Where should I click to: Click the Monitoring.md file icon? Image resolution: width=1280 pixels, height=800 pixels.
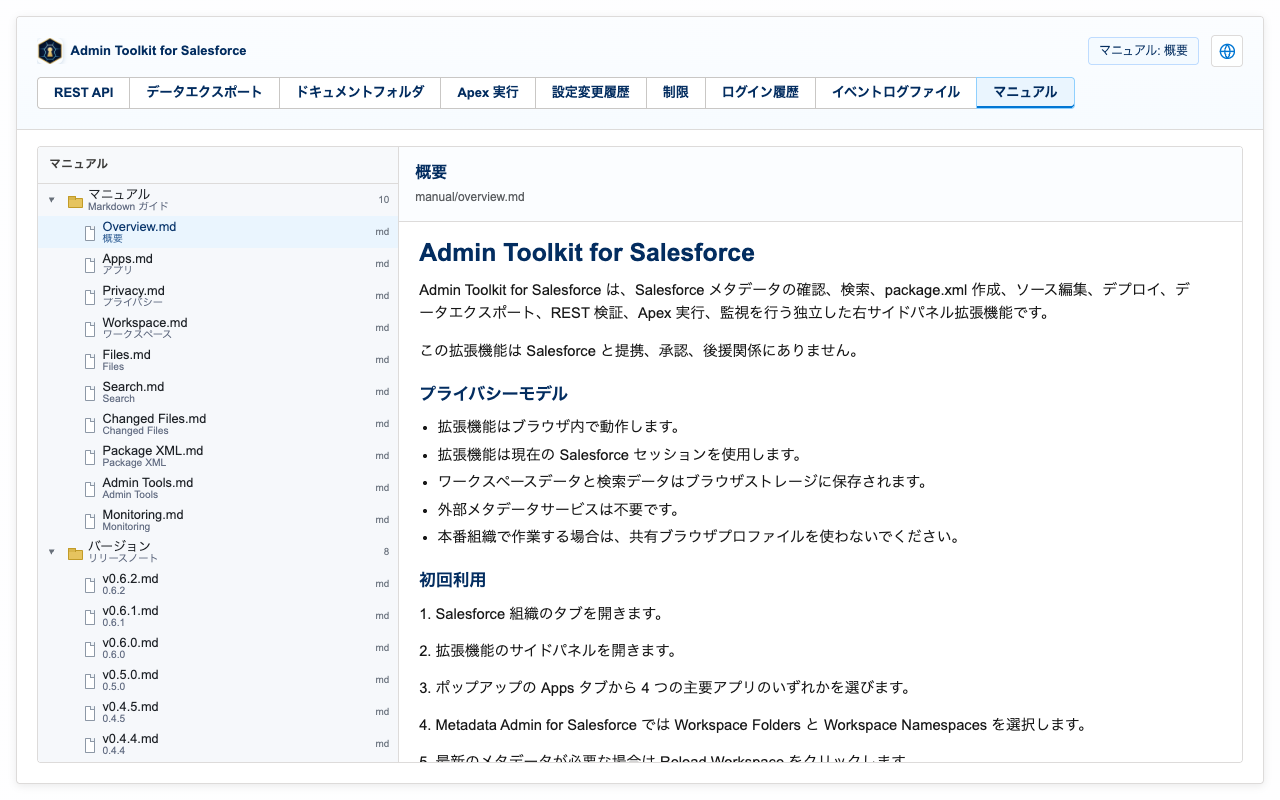tap(90, 520)
